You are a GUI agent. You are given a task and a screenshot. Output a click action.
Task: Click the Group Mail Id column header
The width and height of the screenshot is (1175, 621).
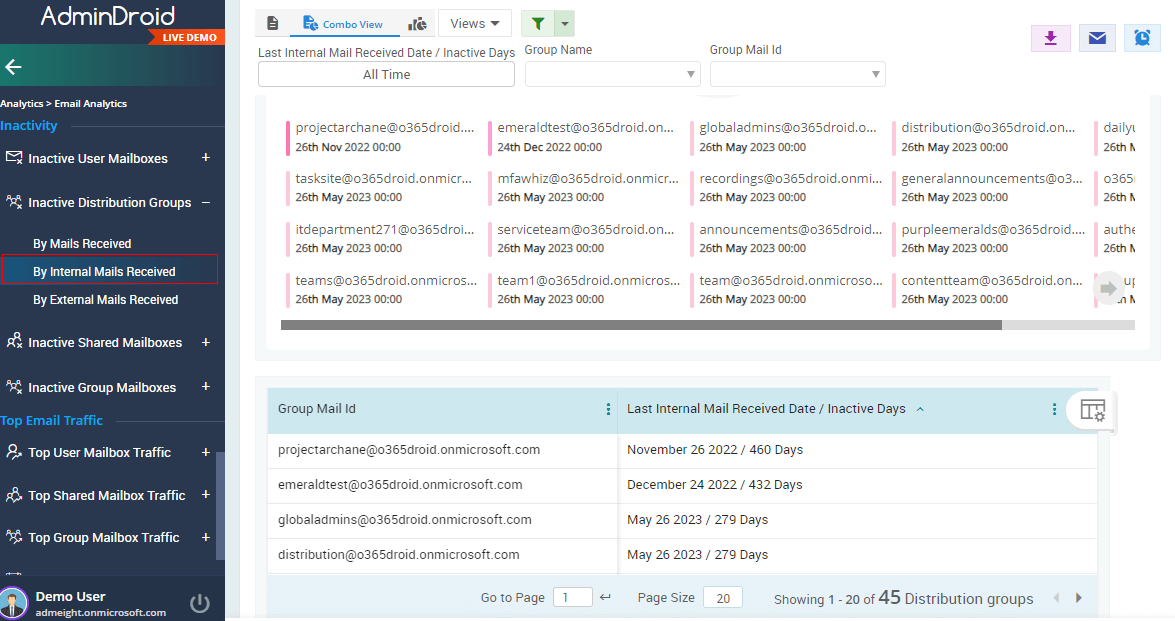coord(317,409)
